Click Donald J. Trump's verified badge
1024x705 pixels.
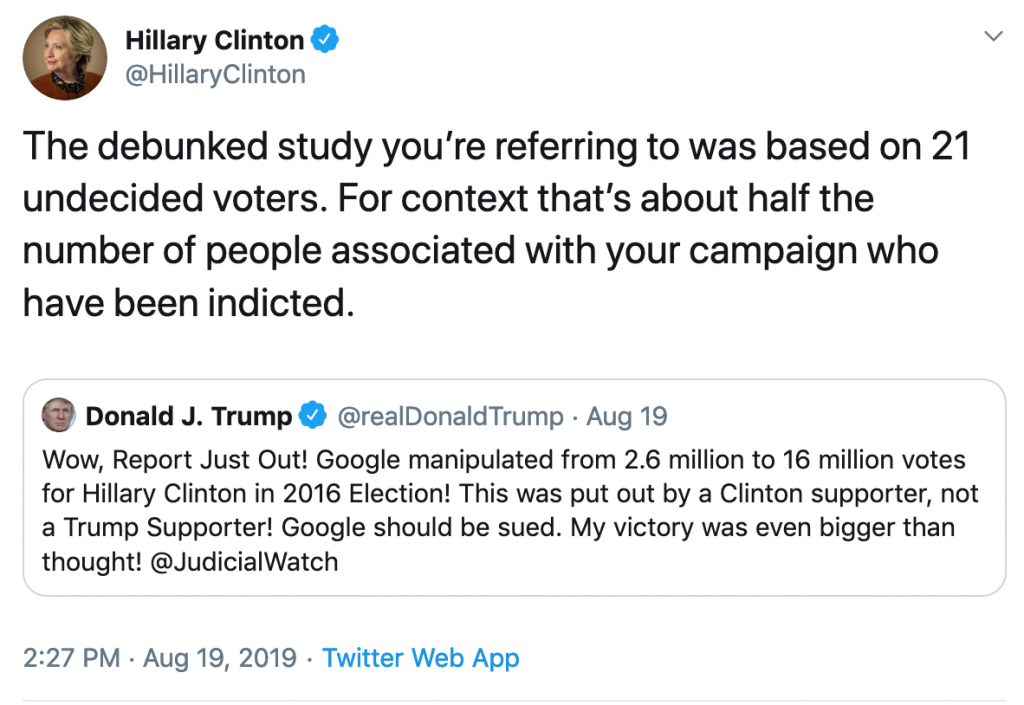(313, 415)
